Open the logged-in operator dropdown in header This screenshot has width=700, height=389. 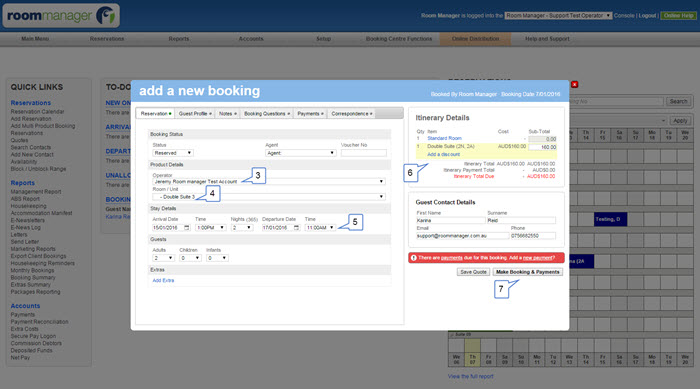tap(558, 16)
